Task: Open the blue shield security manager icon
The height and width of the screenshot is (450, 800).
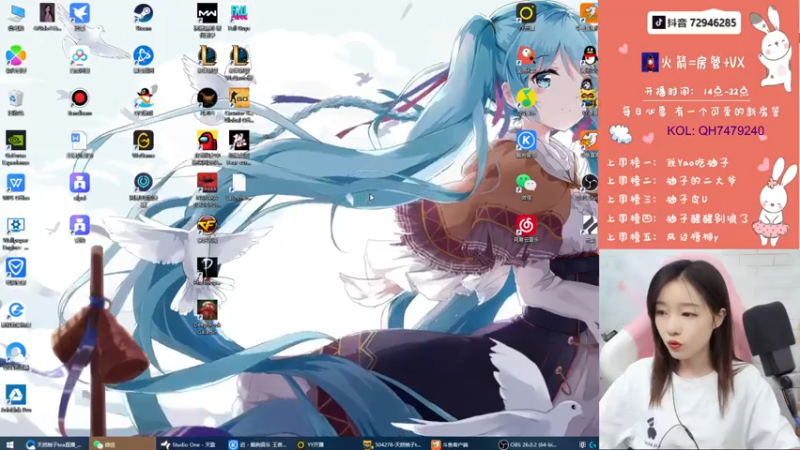Action: [16, 267]
